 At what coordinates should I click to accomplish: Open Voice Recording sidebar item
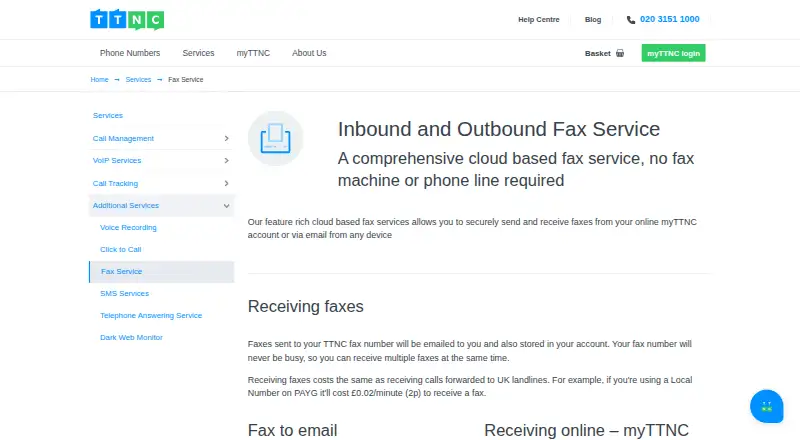pyautogui.click(x=128, y=228)
